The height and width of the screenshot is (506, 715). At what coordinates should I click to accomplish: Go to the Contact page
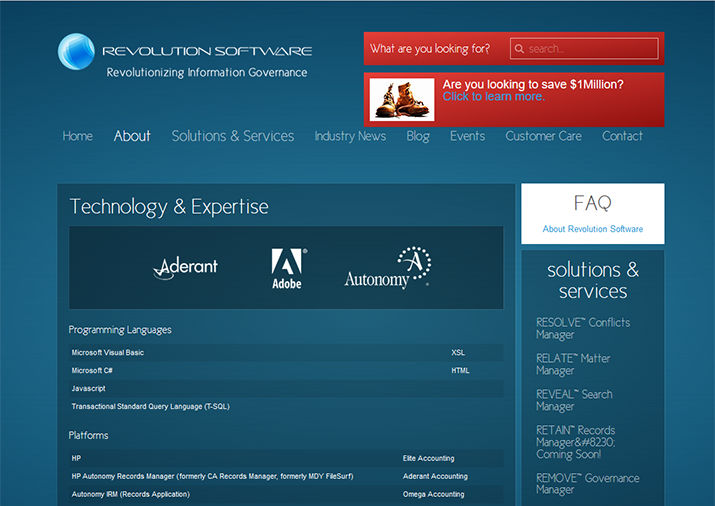click(622, 136)
